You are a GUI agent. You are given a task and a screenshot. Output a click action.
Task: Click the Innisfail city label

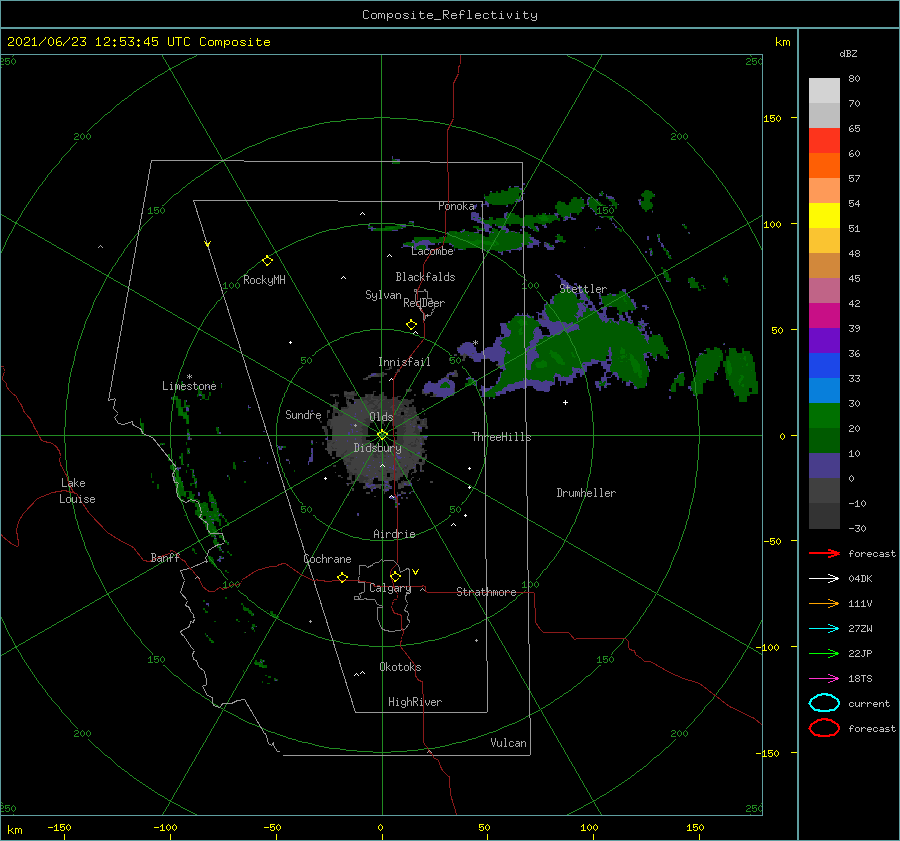coord(404,362)
